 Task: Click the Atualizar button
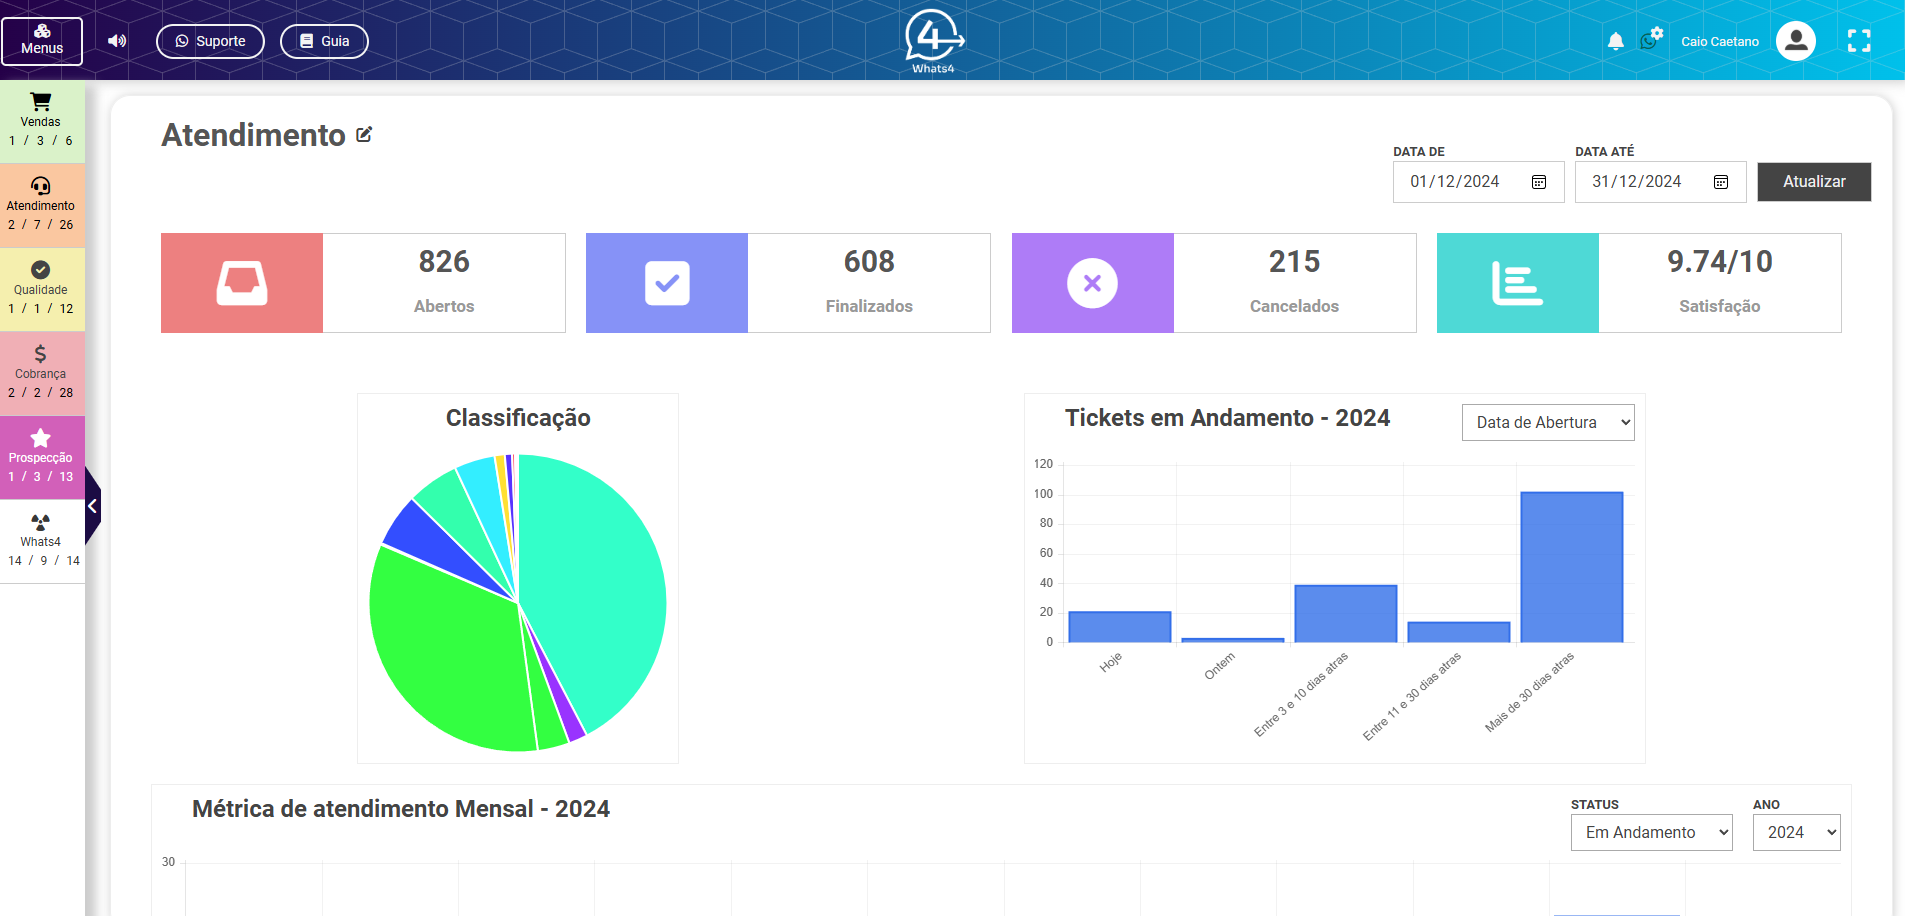pyautogui.click(x=1813, y=182)
